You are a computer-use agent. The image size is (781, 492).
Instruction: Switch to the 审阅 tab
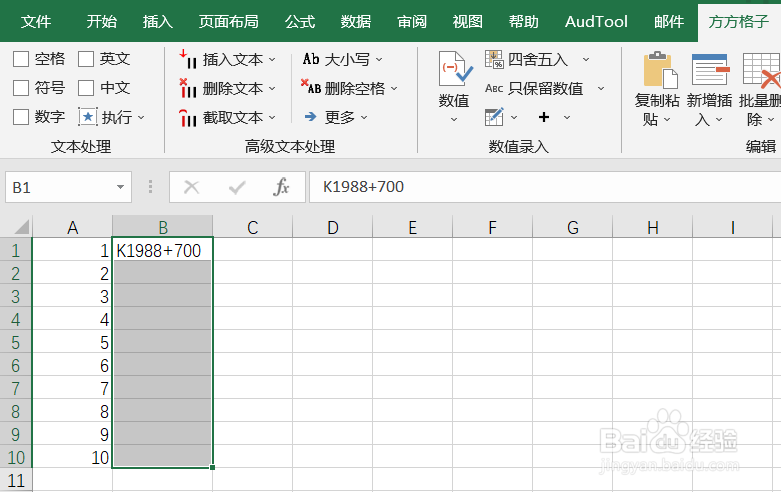pos(412,21)
